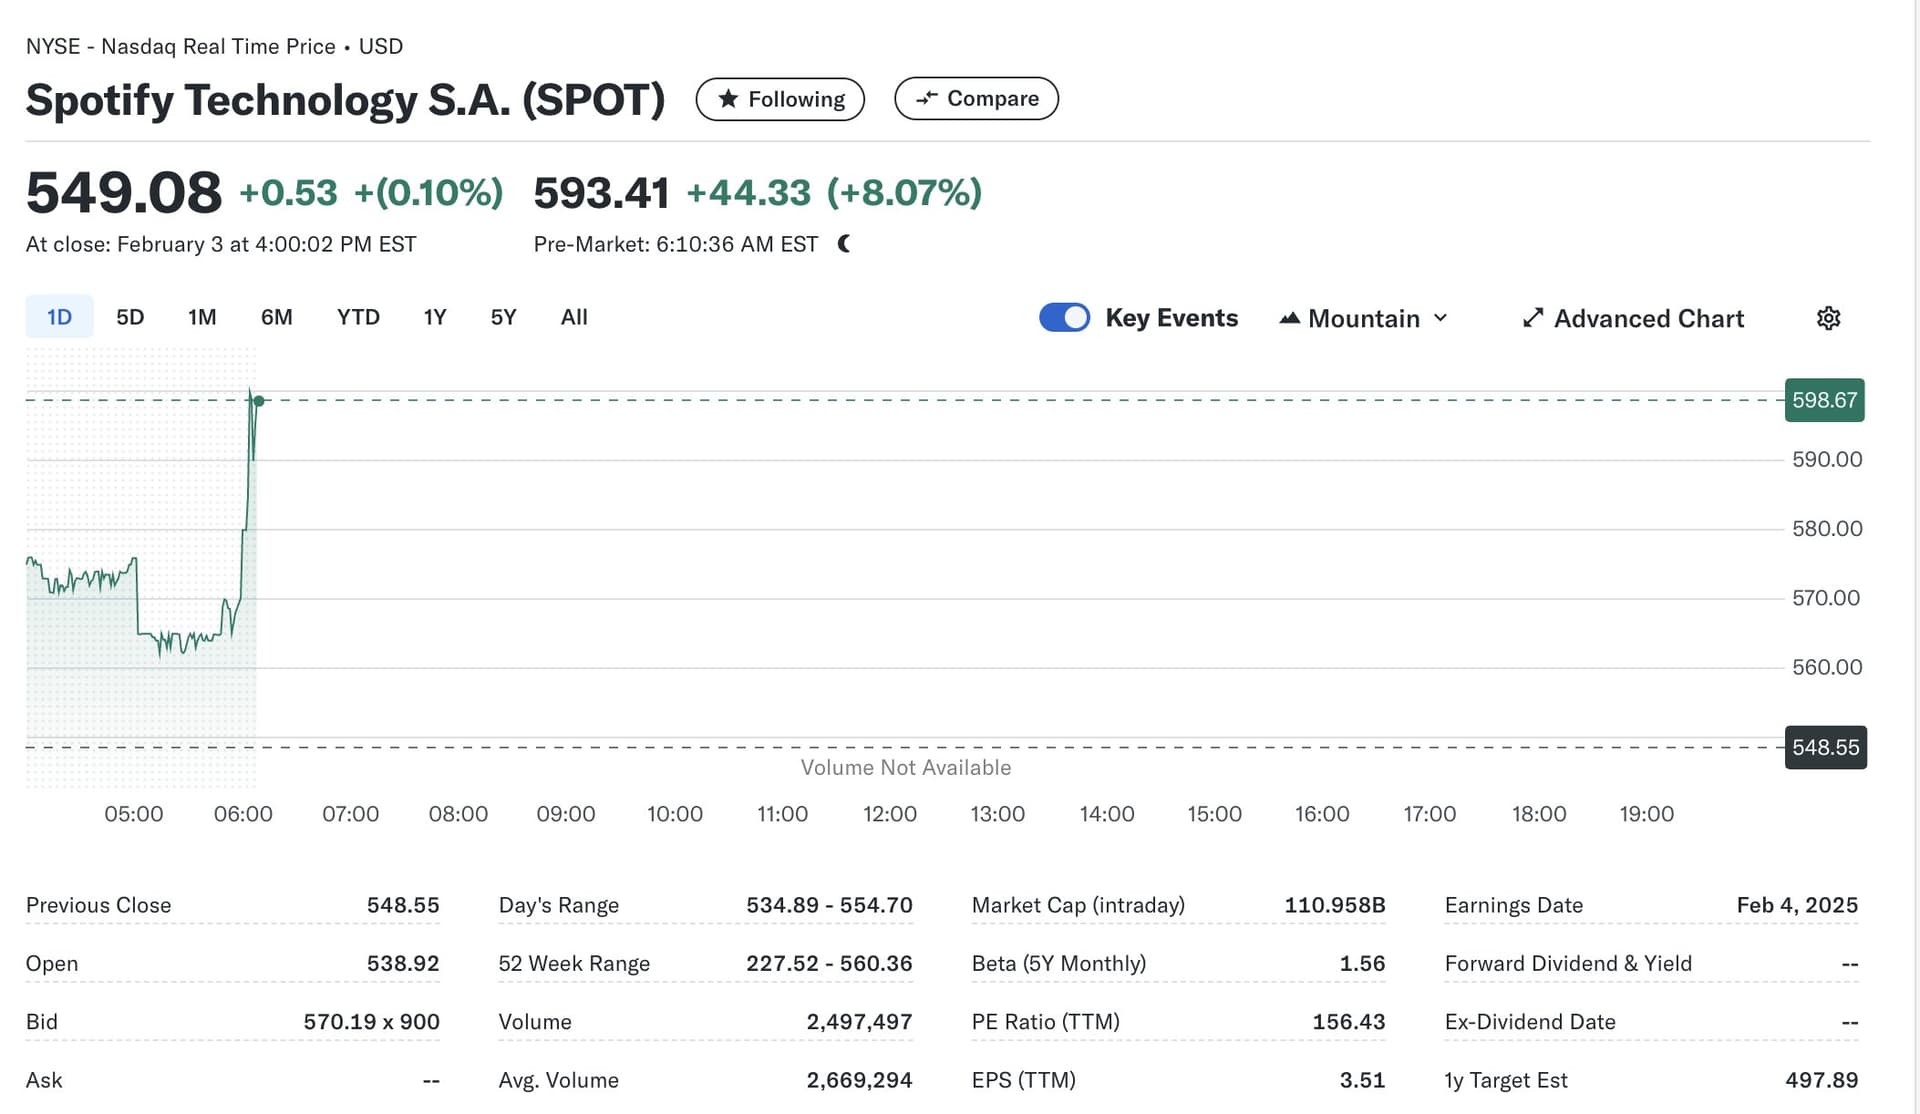Click the Advanced Chart expand arrow icon
Screen dimensions: 1920x1114
point(1532,318)
